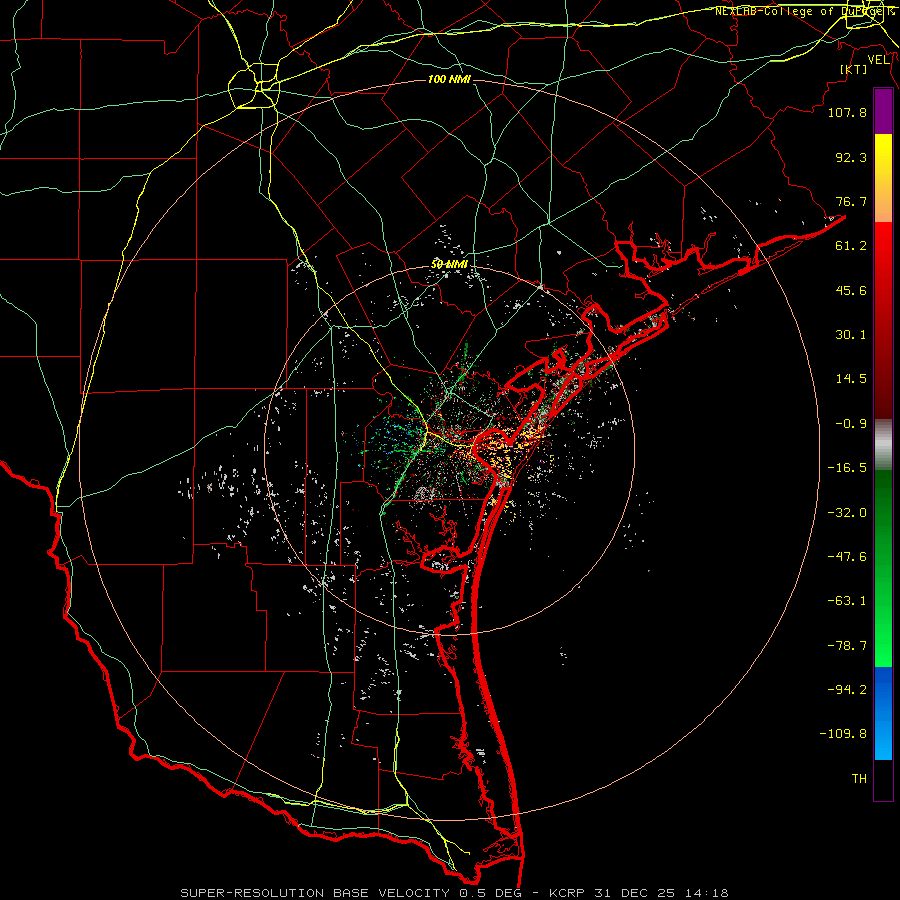Click the TH legend label
Image resolution: width=900 pixels, height=900 pixels.
coord(859,779)
